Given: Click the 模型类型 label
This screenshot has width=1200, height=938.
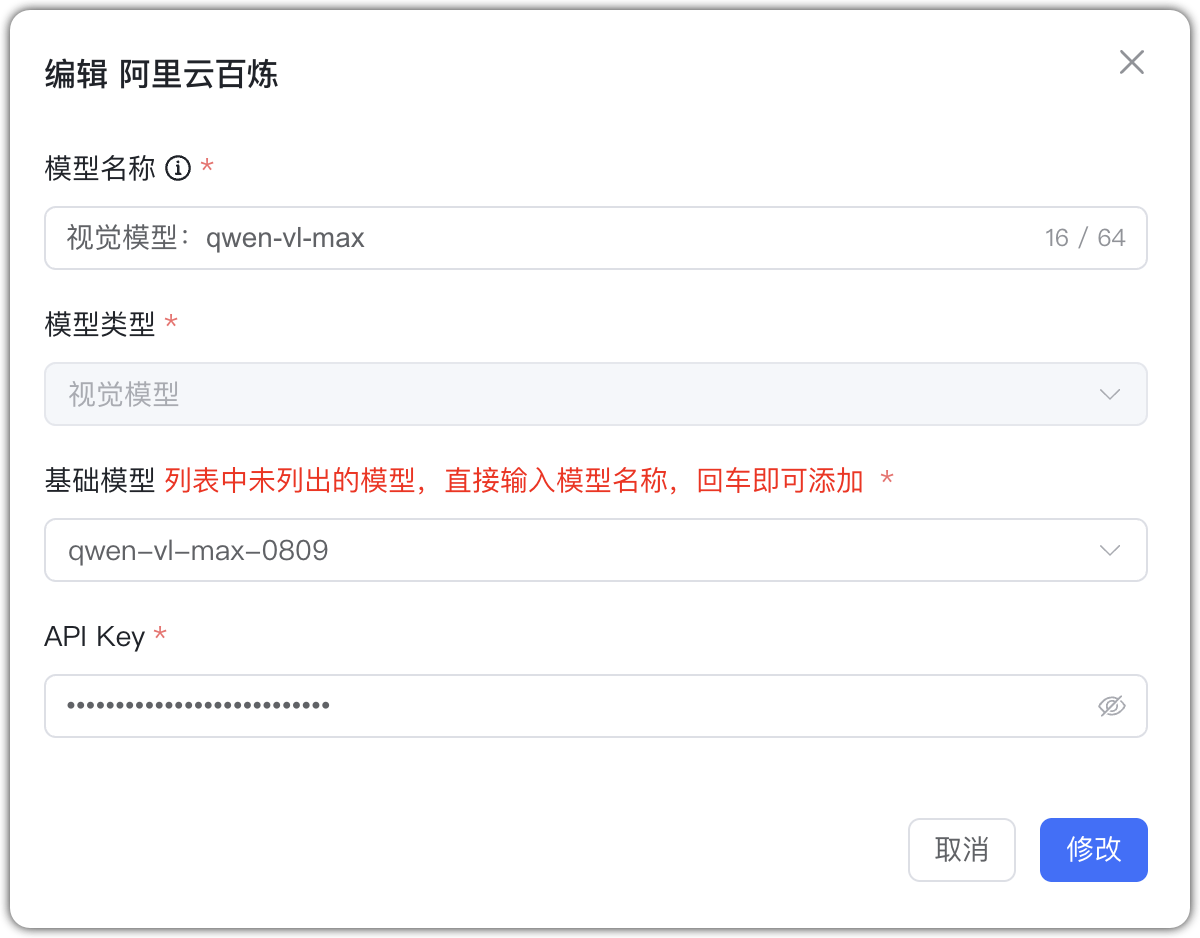Looking at the screenshot, I should pos(100,324).
